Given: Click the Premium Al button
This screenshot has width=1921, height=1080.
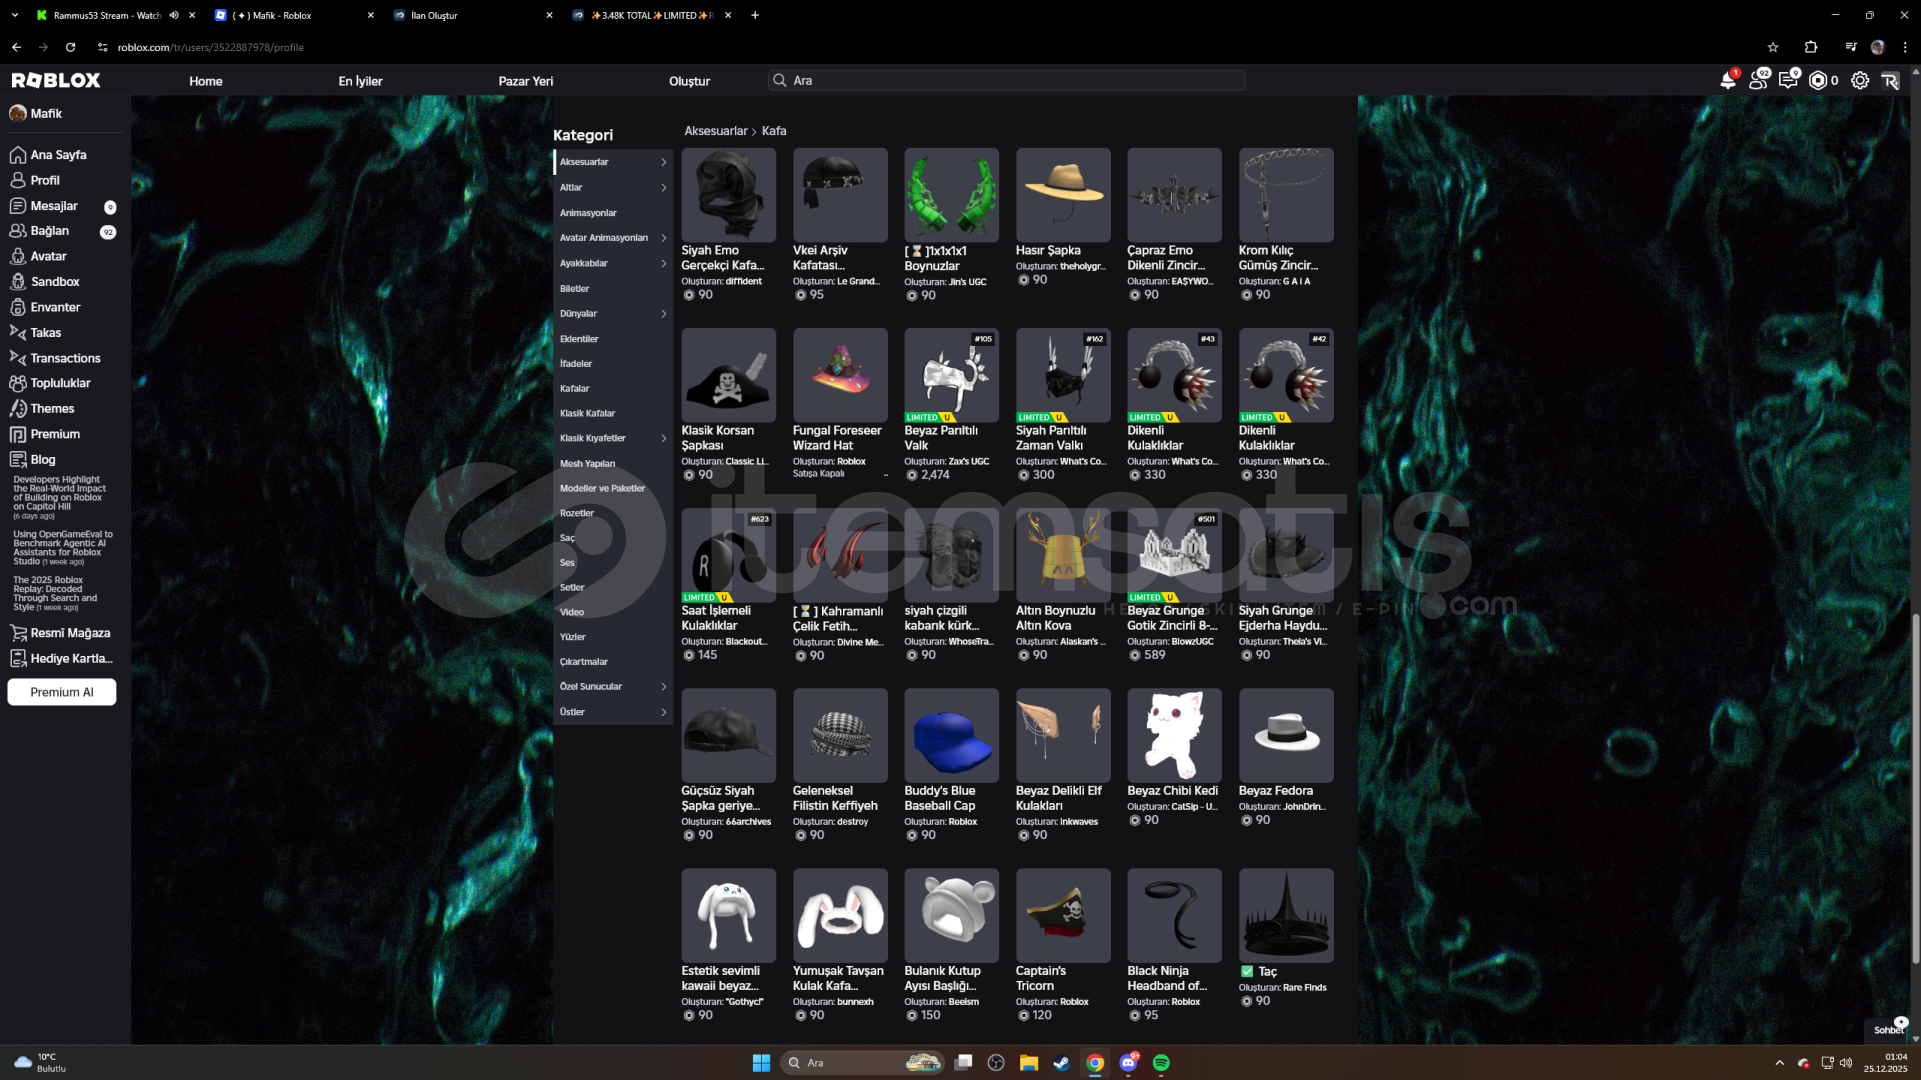Looking at the screenshot, I should click(62, 692).
